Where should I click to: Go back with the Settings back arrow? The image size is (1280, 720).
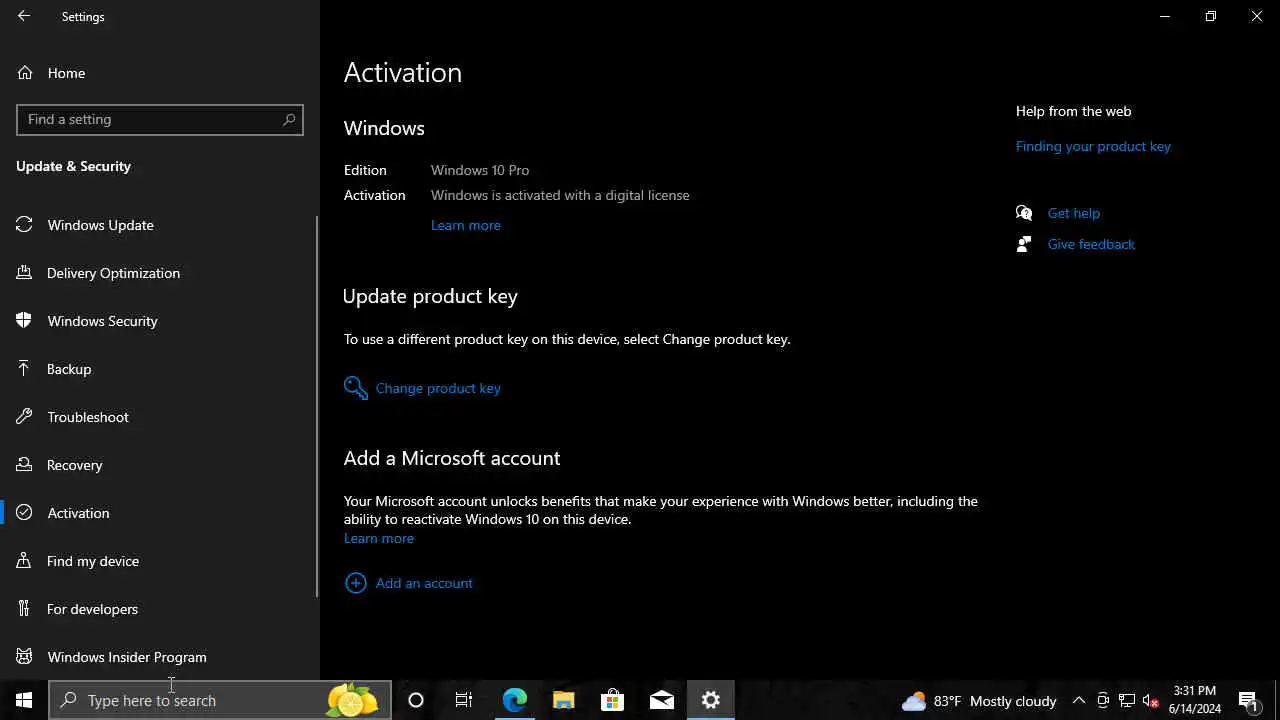coord(24,16)
